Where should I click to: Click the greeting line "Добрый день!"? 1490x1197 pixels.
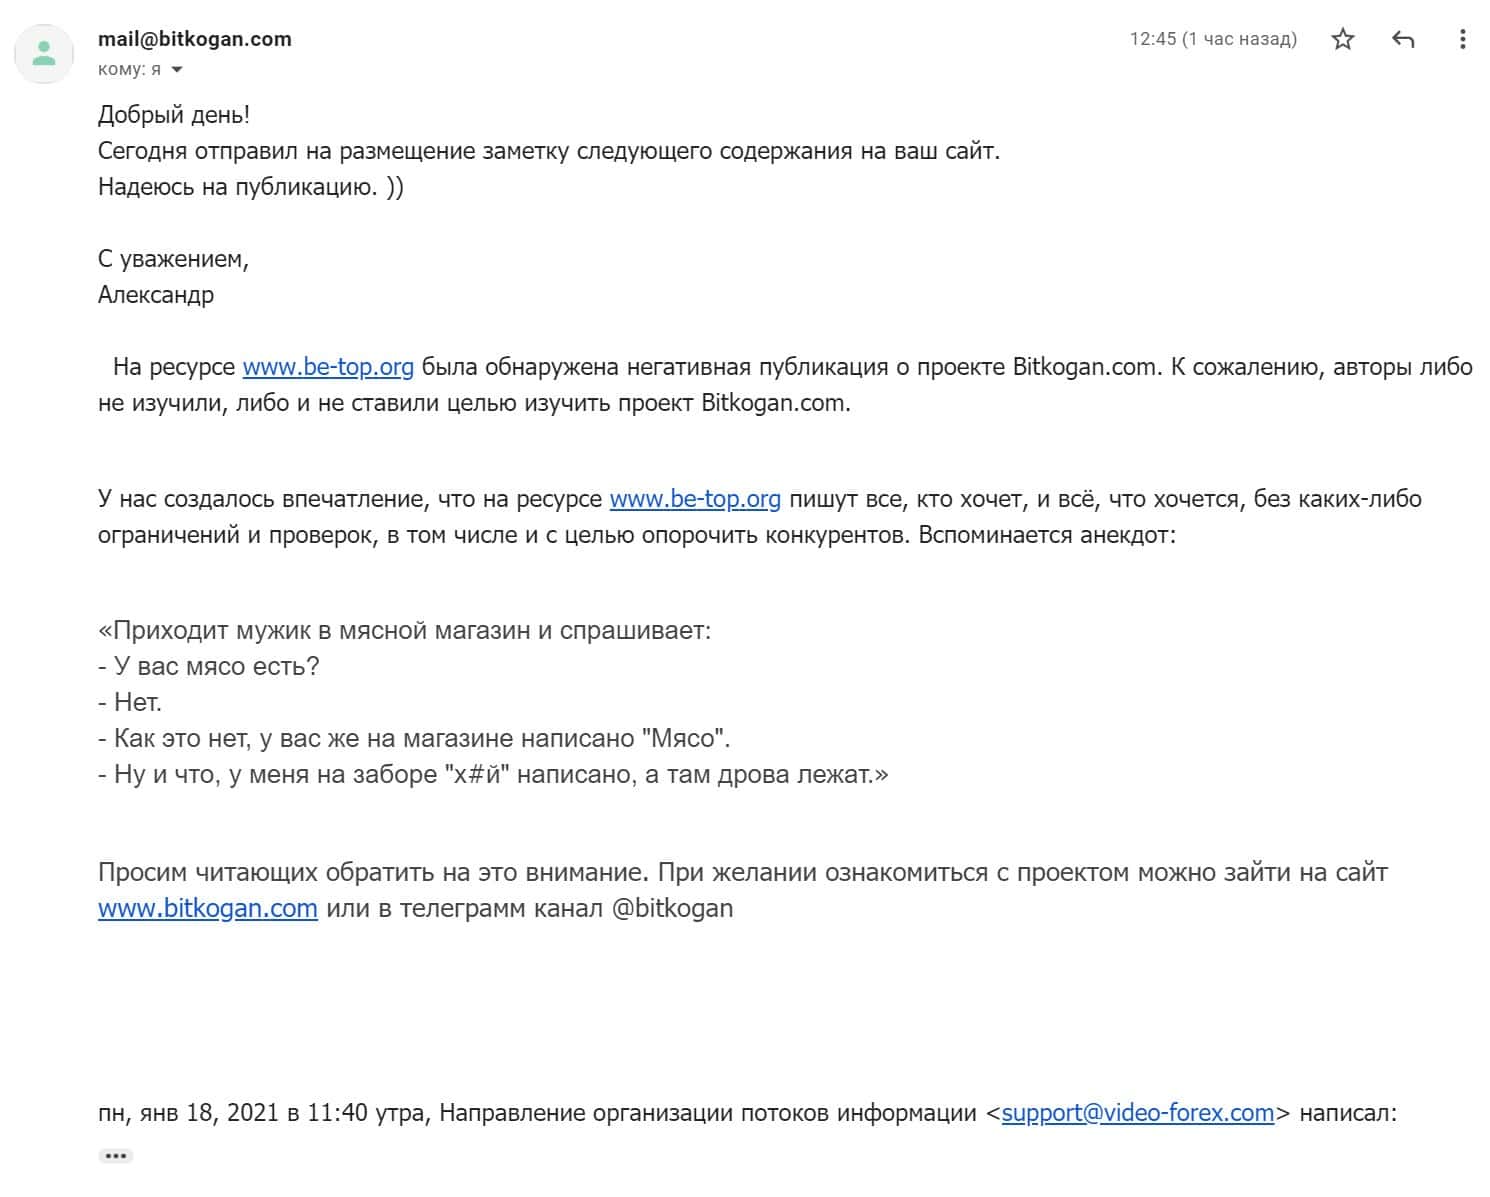174,115
